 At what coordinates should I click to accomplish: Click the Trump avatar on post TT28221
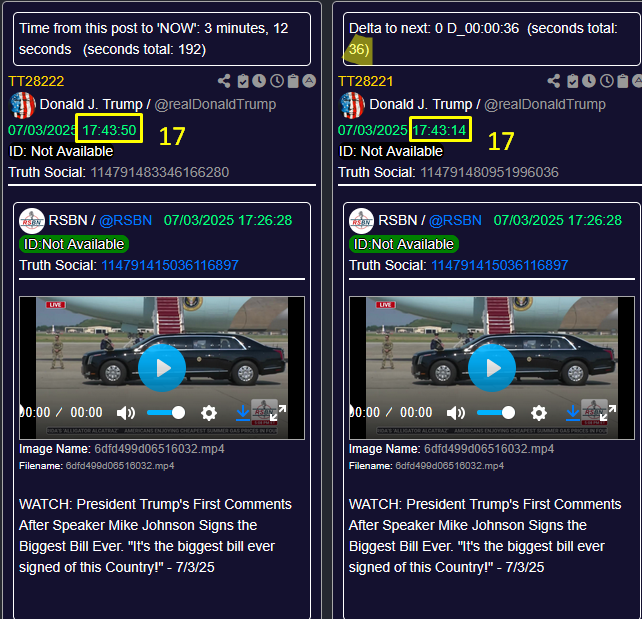pyautogui.click(x=352, y=105)
